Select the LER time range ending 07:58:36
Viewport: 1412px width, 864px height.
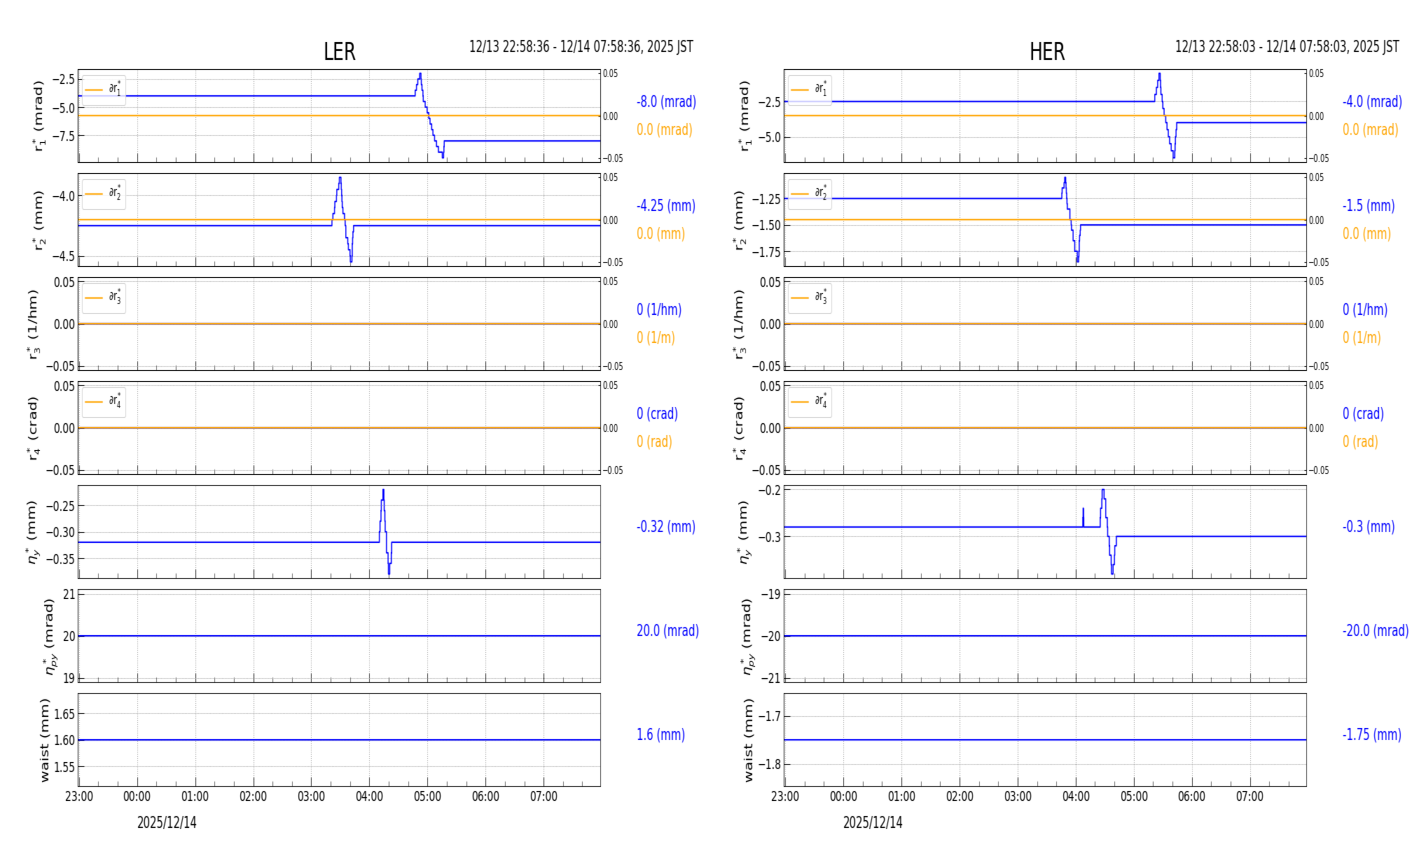pos(581,47)
